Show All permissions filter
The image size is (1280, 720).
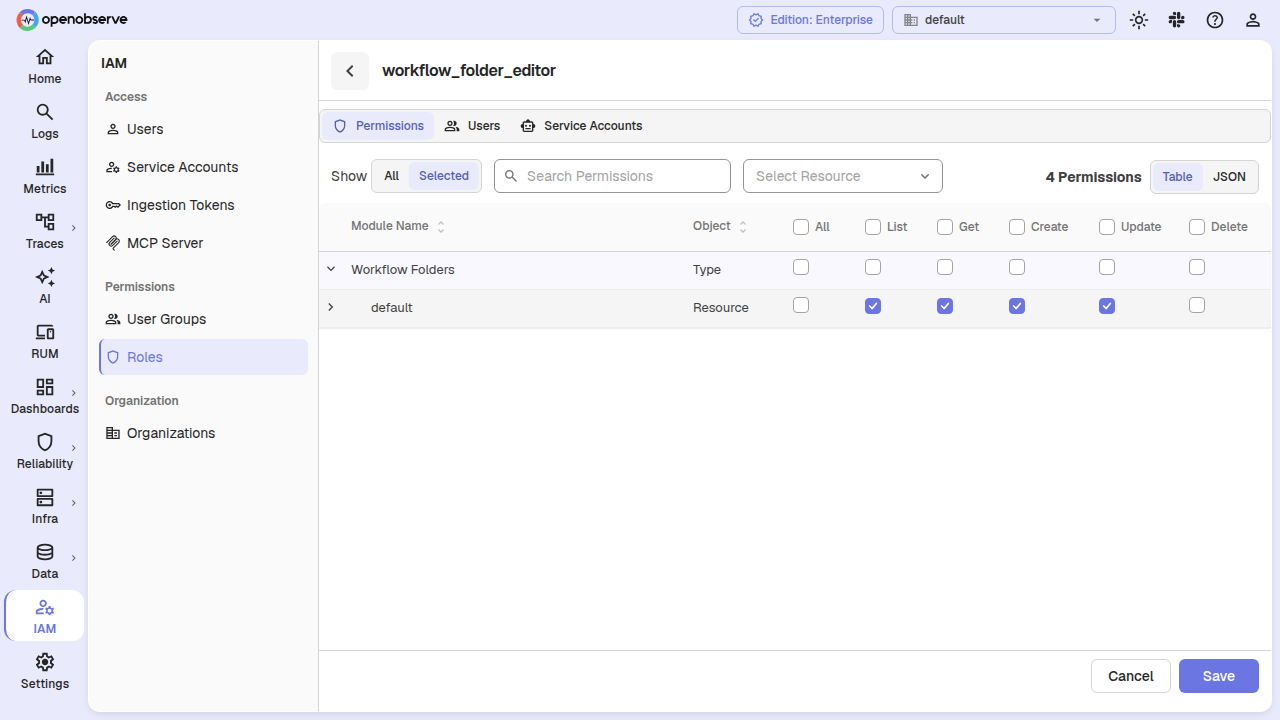pyautogui.click(x=391, y=176)
